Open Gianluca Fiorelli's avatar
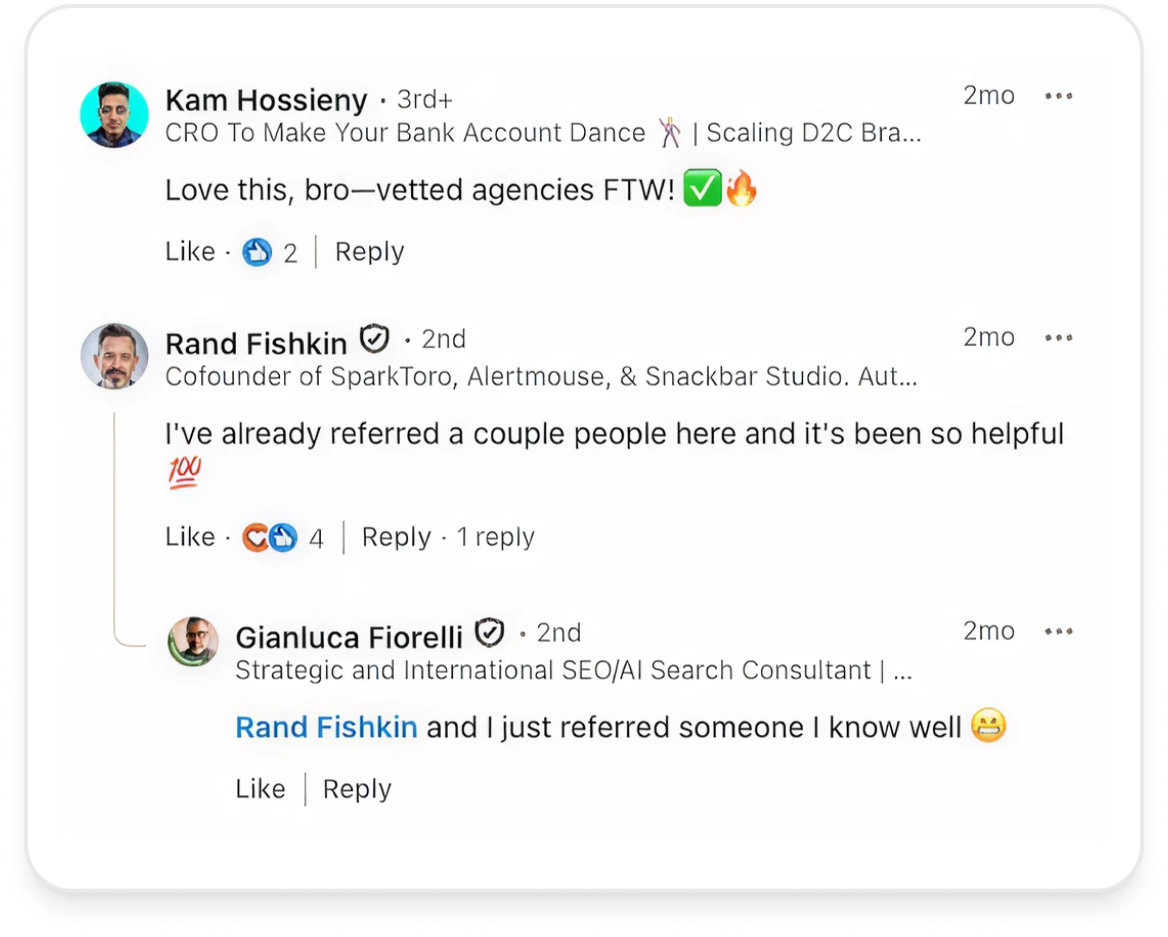The height and width of the screenshot is (937, 1168). pyautogui.click(x=193, y=642)
